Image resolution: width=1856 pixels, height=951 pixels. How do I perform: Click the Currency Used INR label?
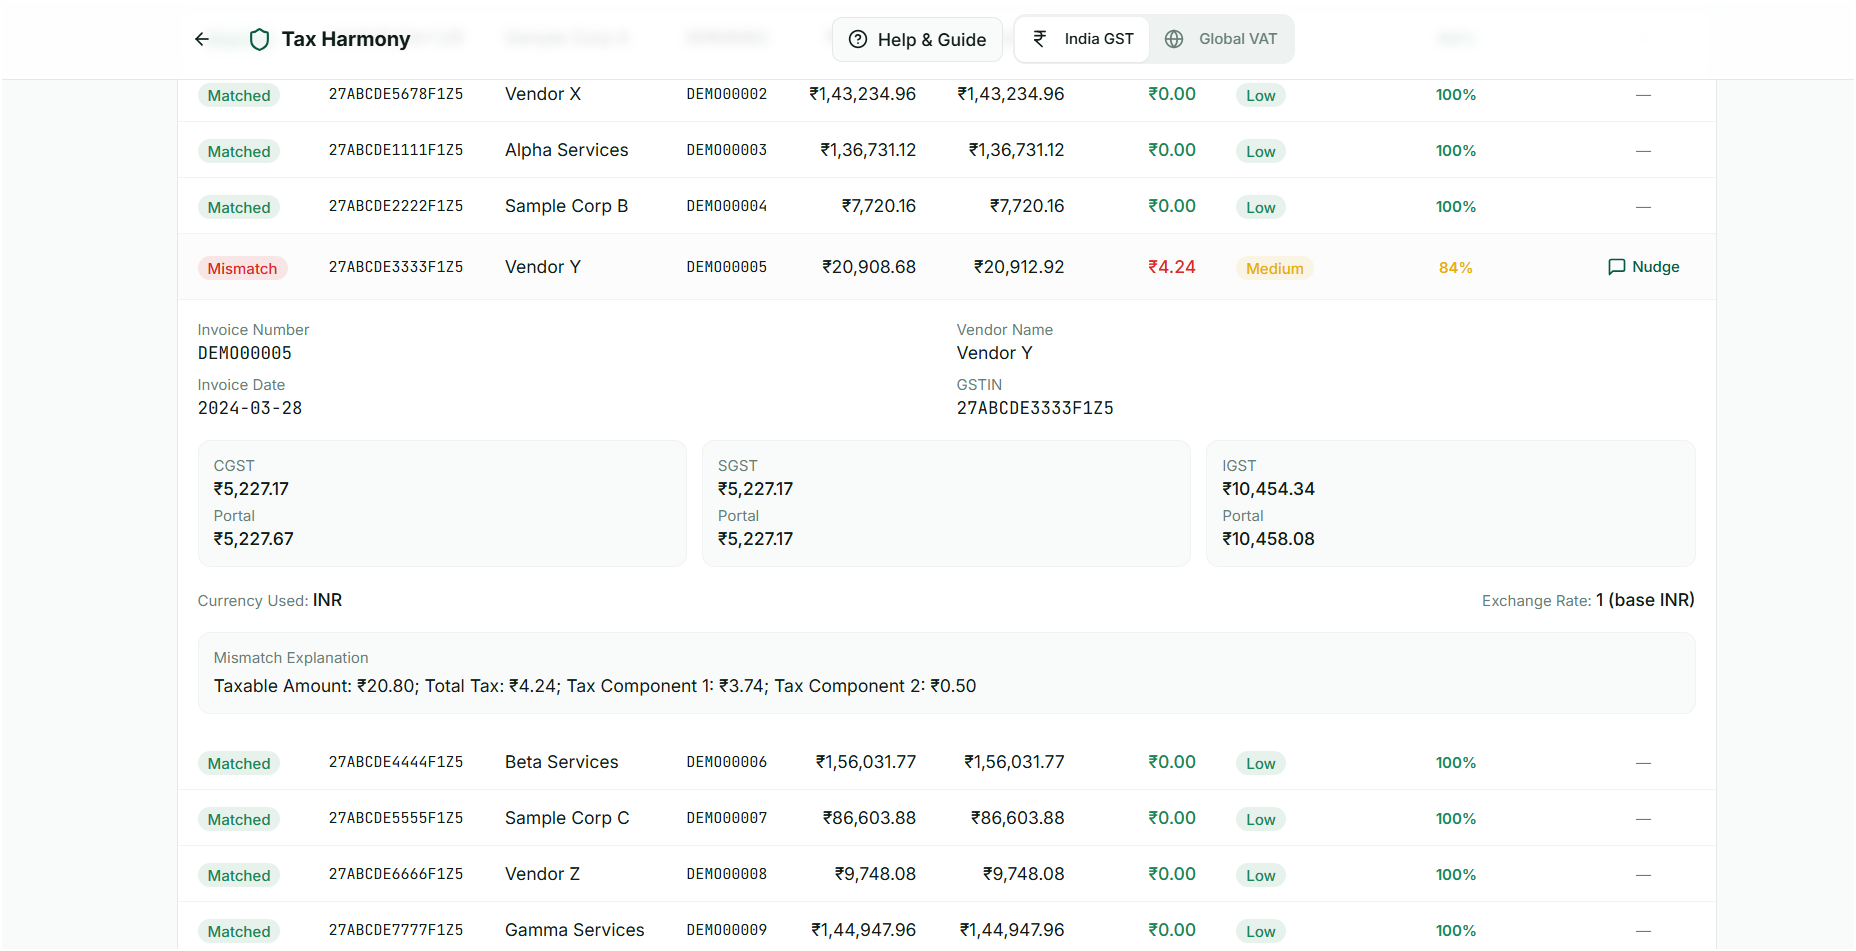point(270,600)
